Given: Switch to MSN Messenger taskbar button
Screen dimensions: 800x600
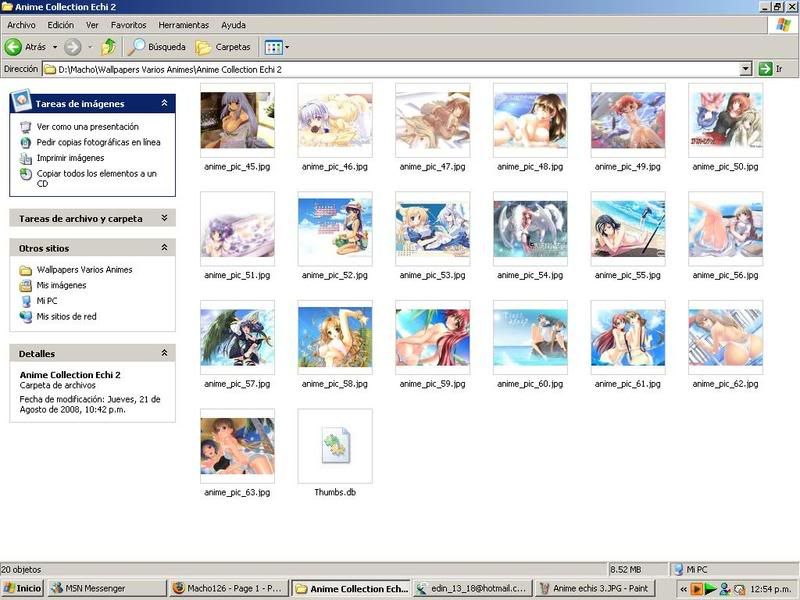Looking at the screenshot, I should click(x=107, y=589).
